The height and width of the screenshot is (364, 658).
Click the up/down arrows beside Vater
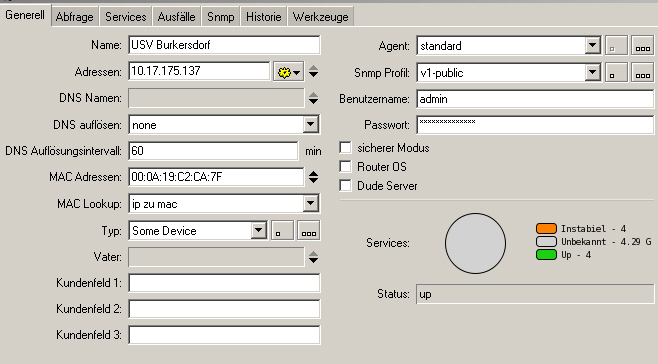pos(313,257)
